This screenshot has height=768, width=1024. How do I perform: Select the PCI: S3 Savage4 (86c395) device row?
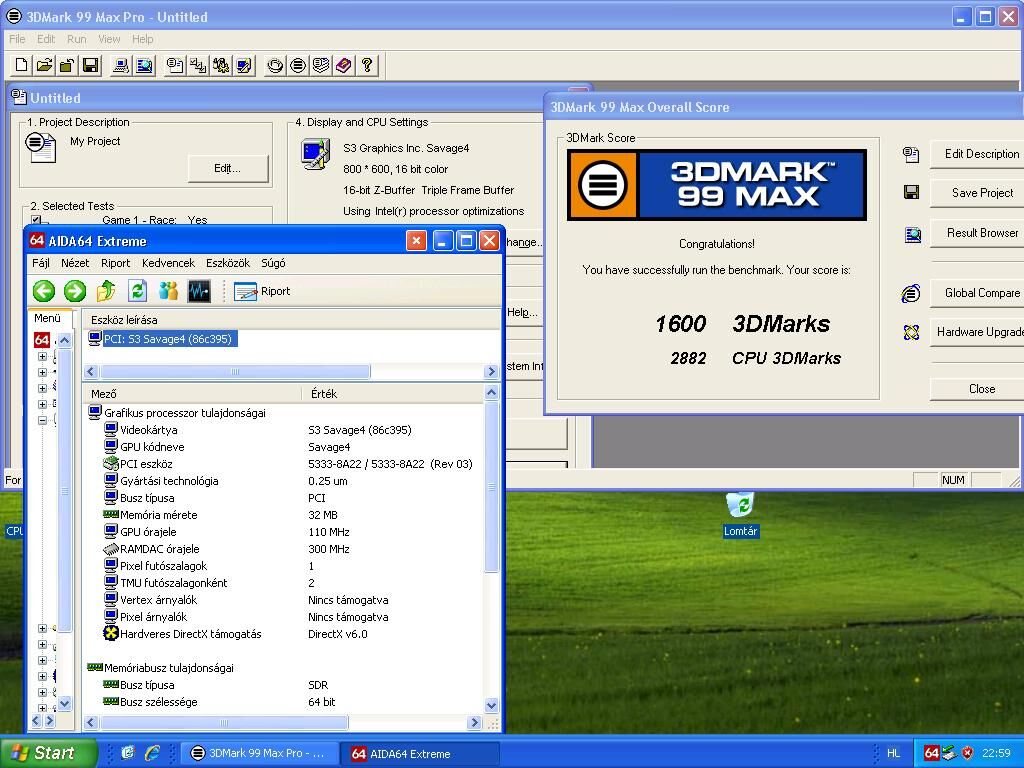coord(163,339)
